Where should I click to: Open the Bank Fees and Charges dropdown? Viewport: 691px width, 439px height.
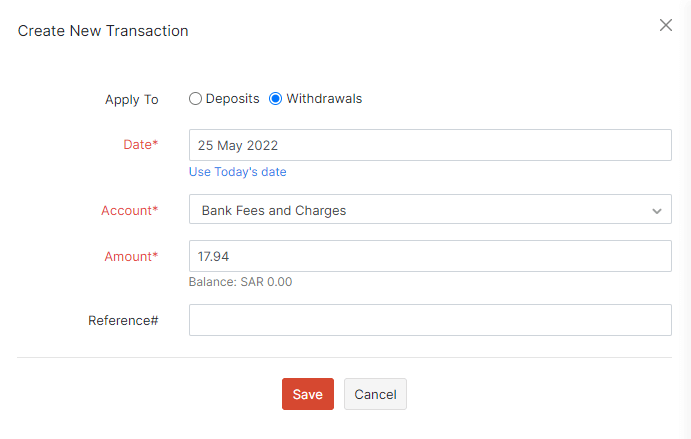click(420, 210)
